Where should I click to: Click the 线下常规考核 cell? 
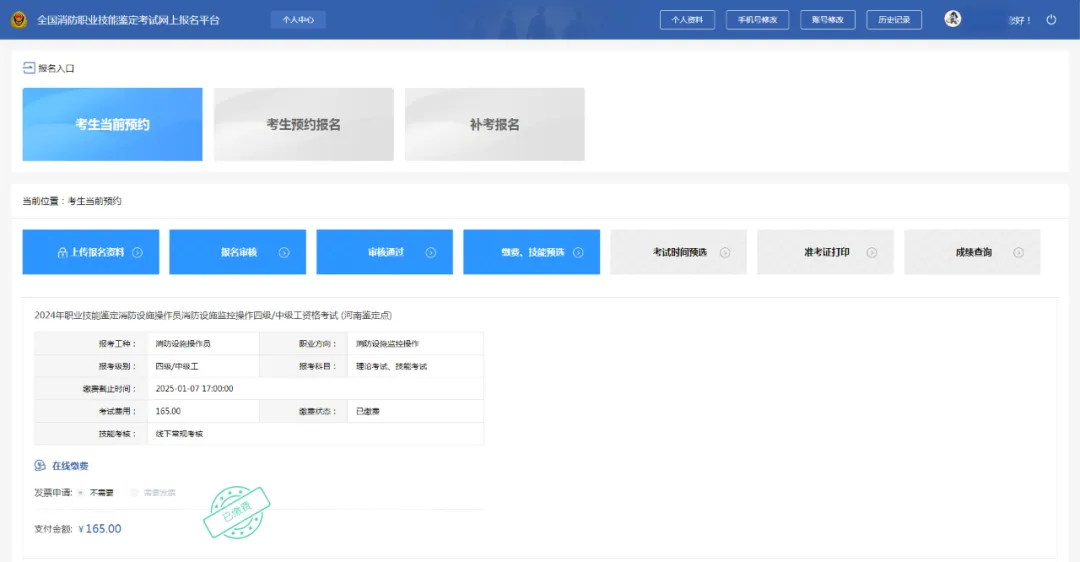tap(315, 434)
